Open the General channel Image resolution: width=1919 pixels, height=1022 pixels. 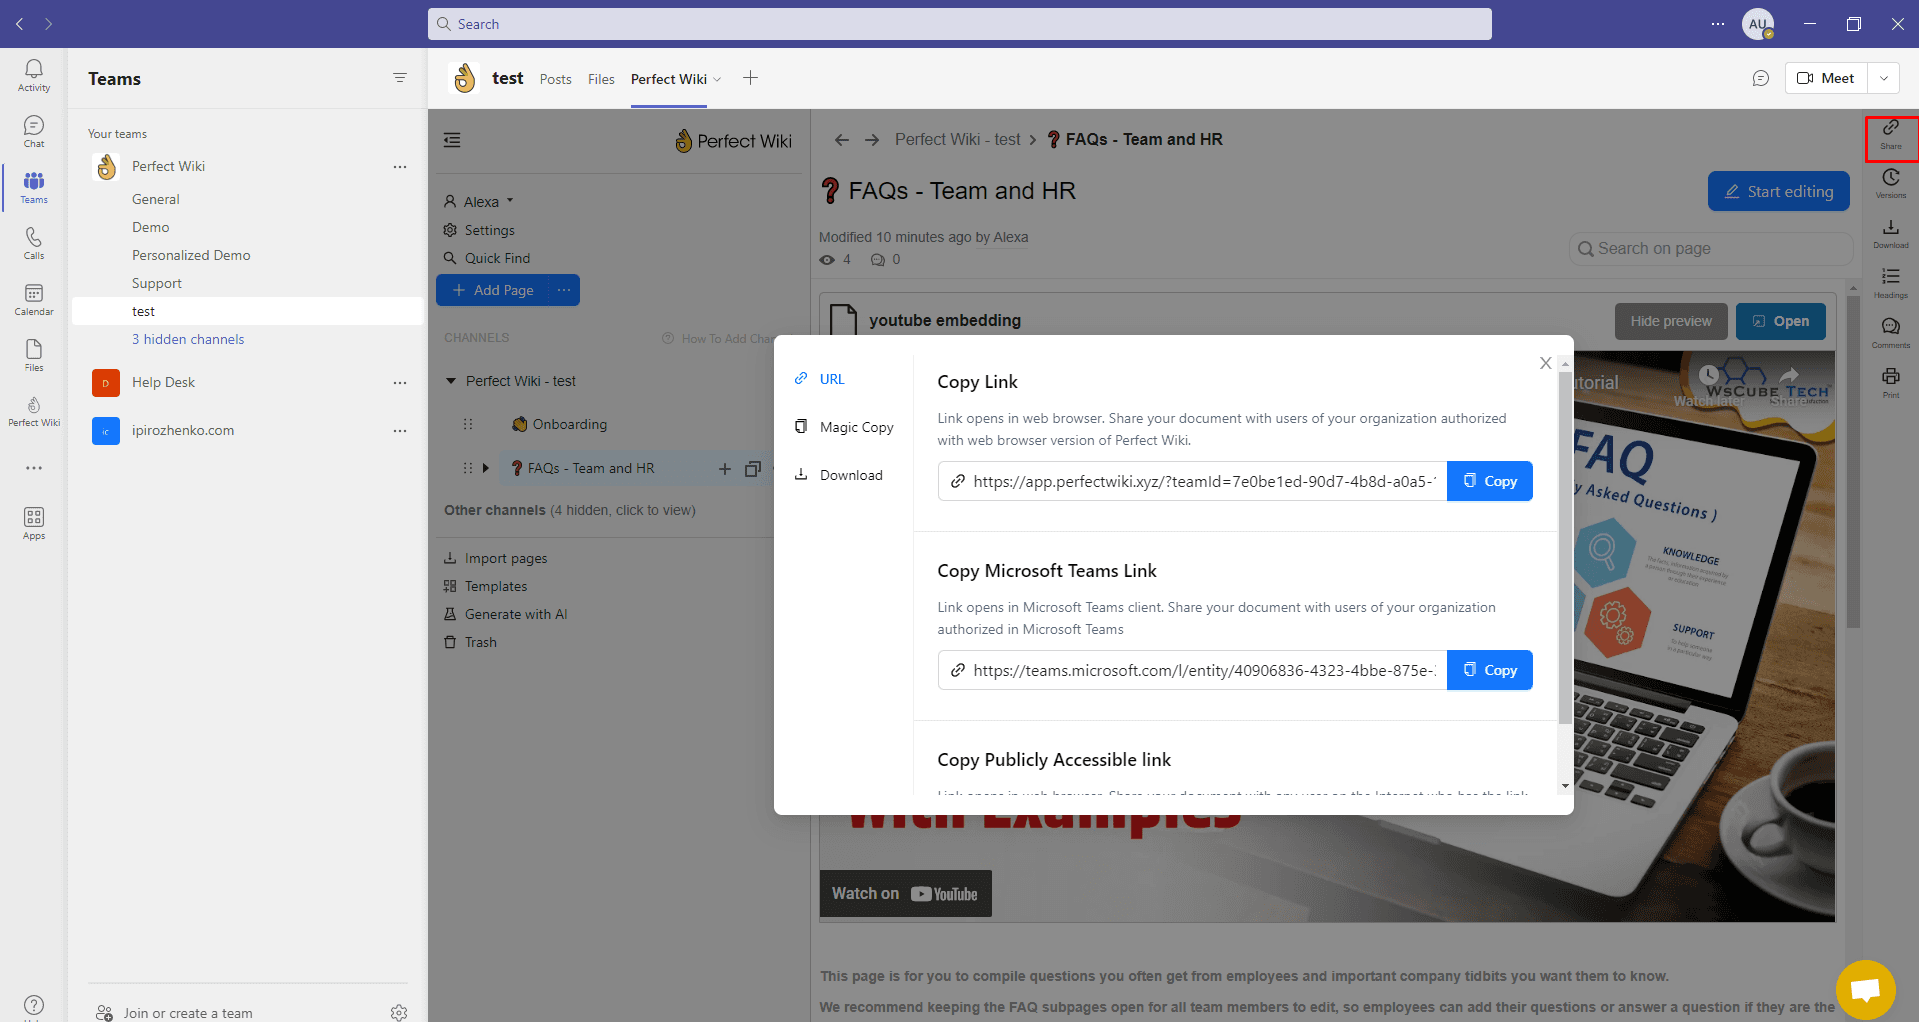point(156,199)
